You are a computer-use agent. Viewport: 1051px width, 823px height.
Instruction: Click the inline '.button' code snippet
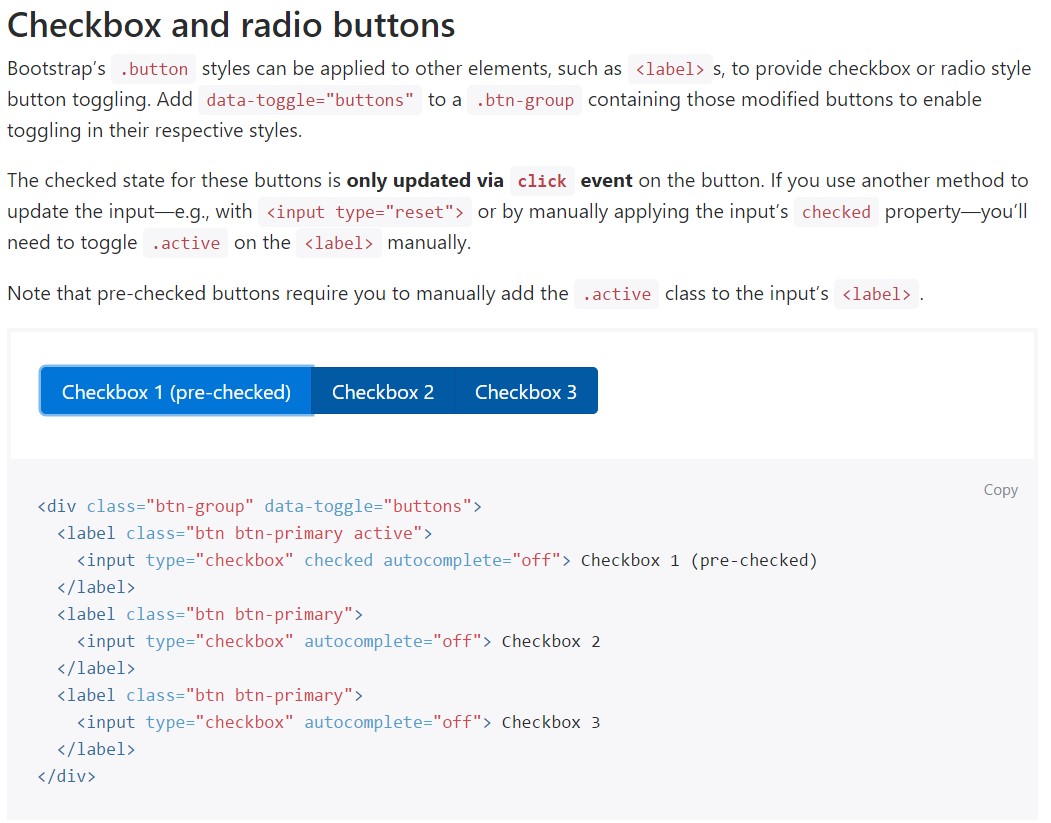point(152,68)
